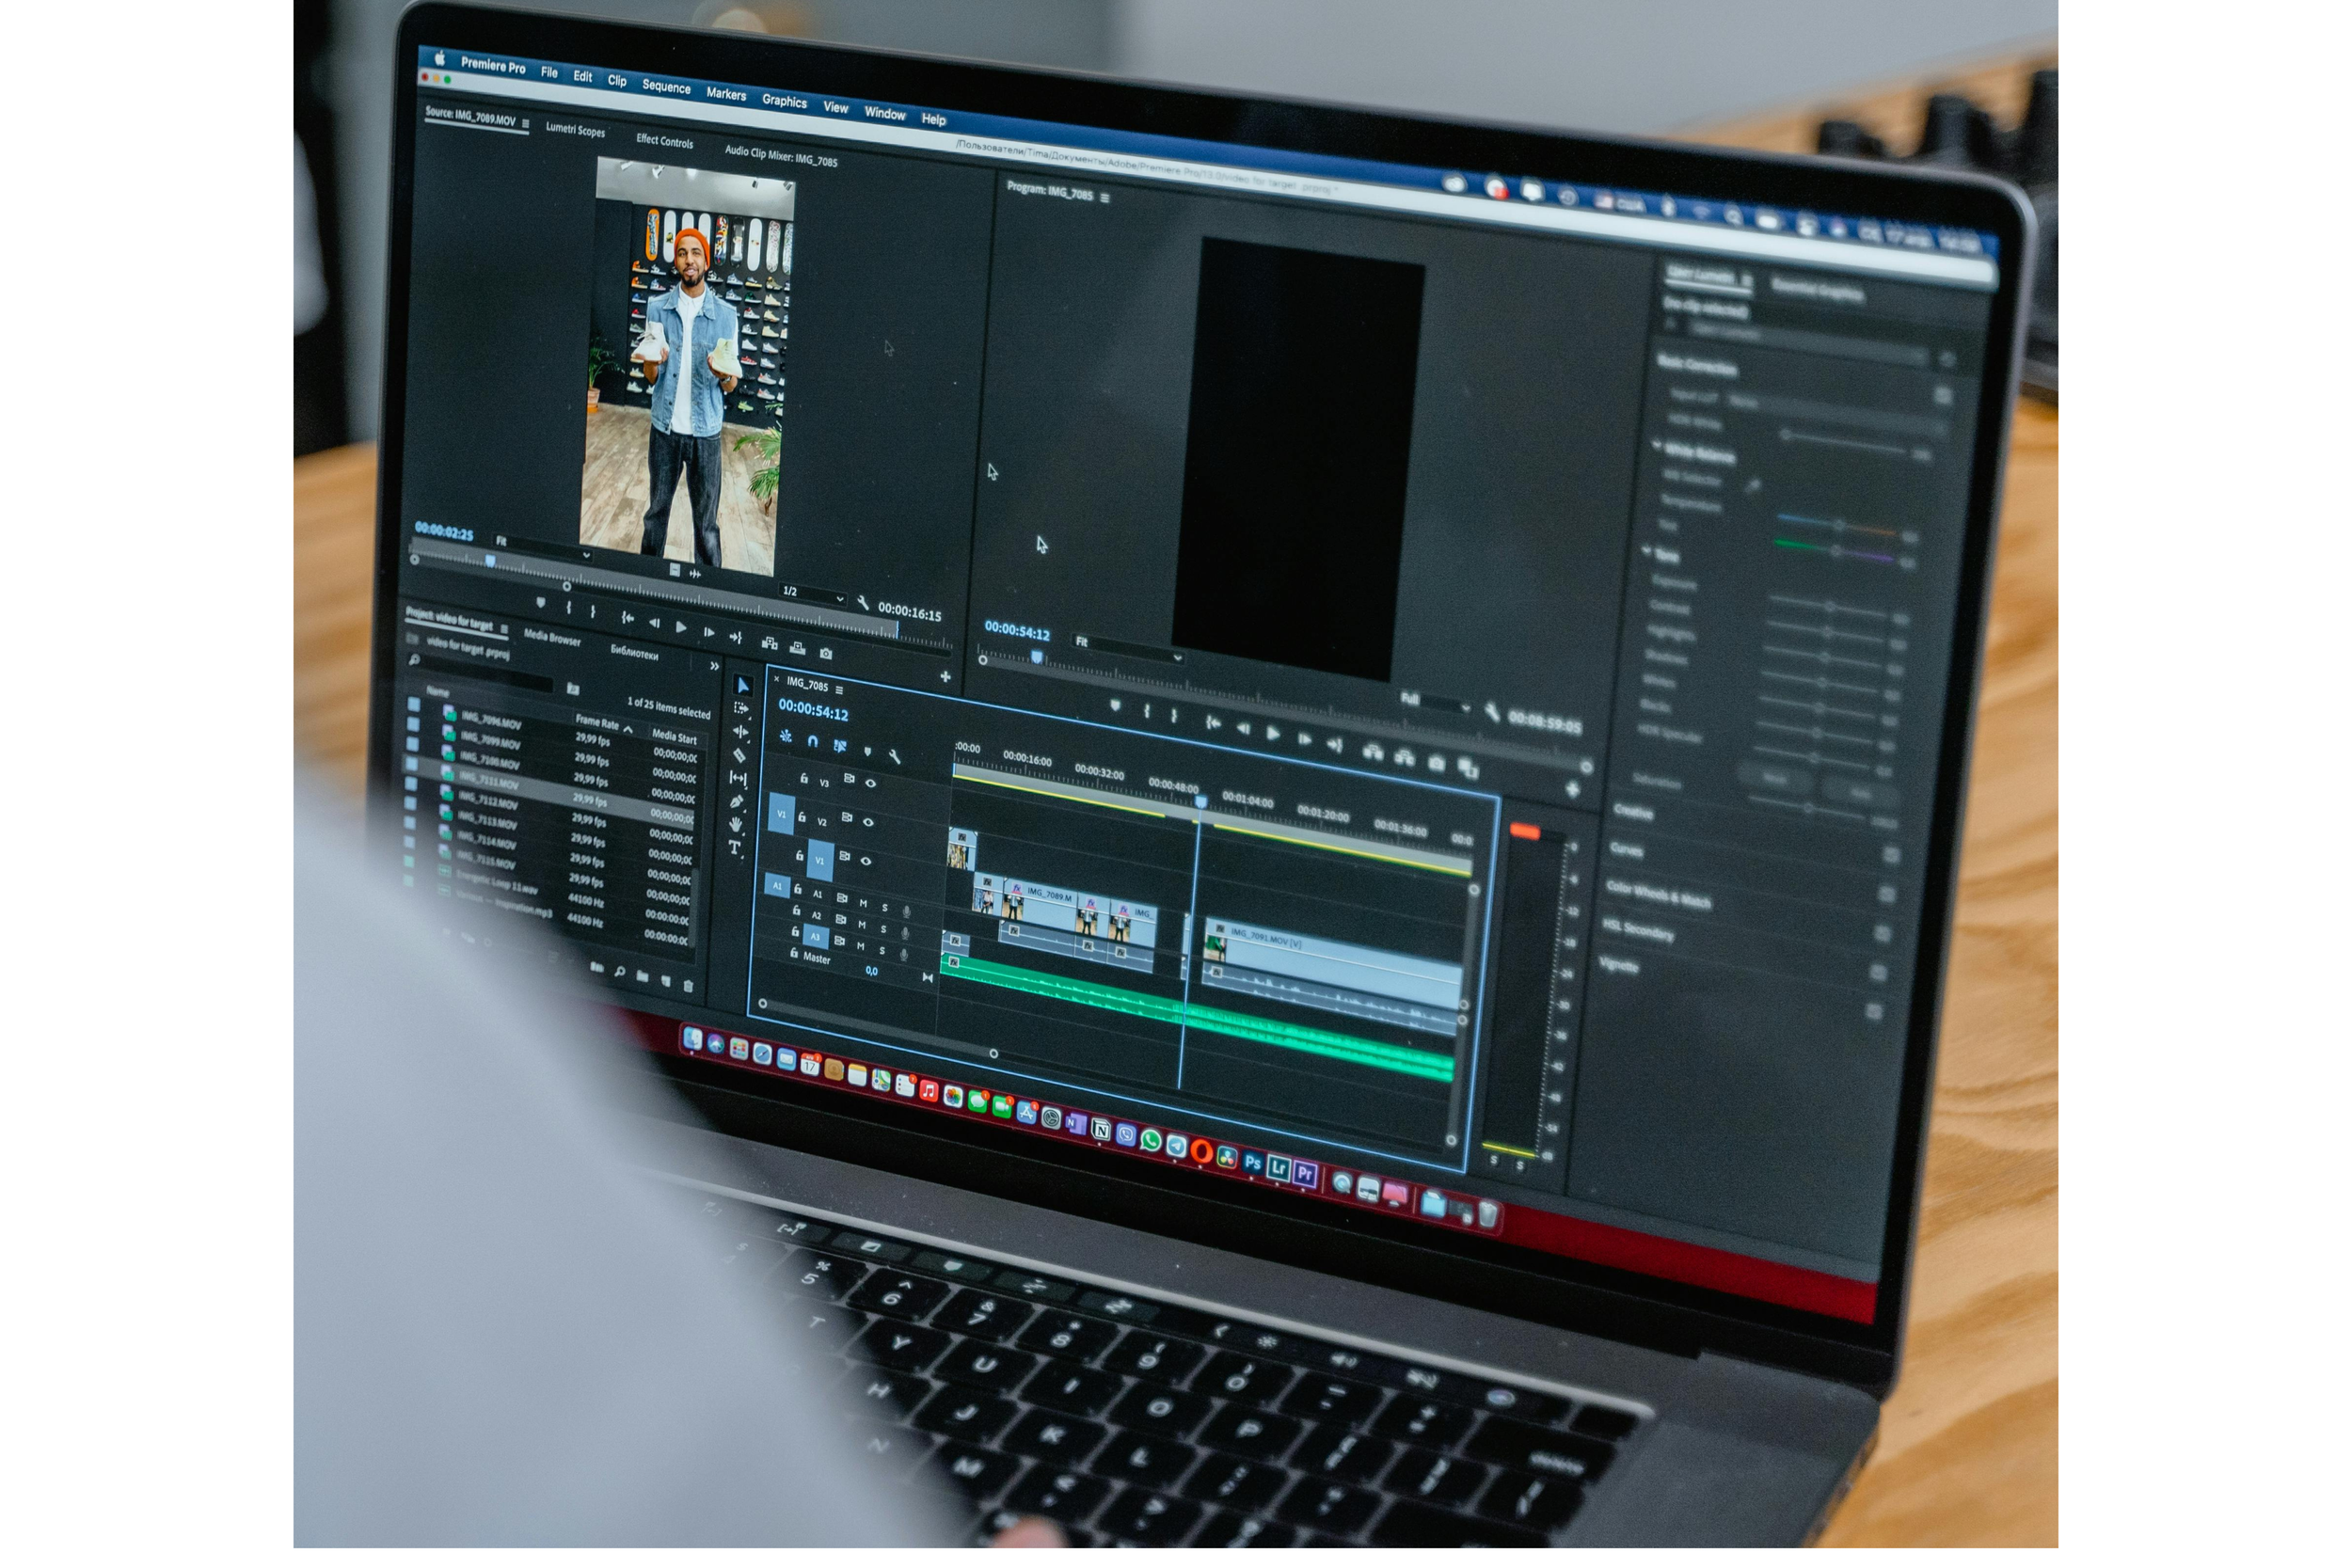Image resolution: width=2352 pixels, height=1568 pixels.
Task: Select the Slip tool
Action: click(x=738, y=779)
